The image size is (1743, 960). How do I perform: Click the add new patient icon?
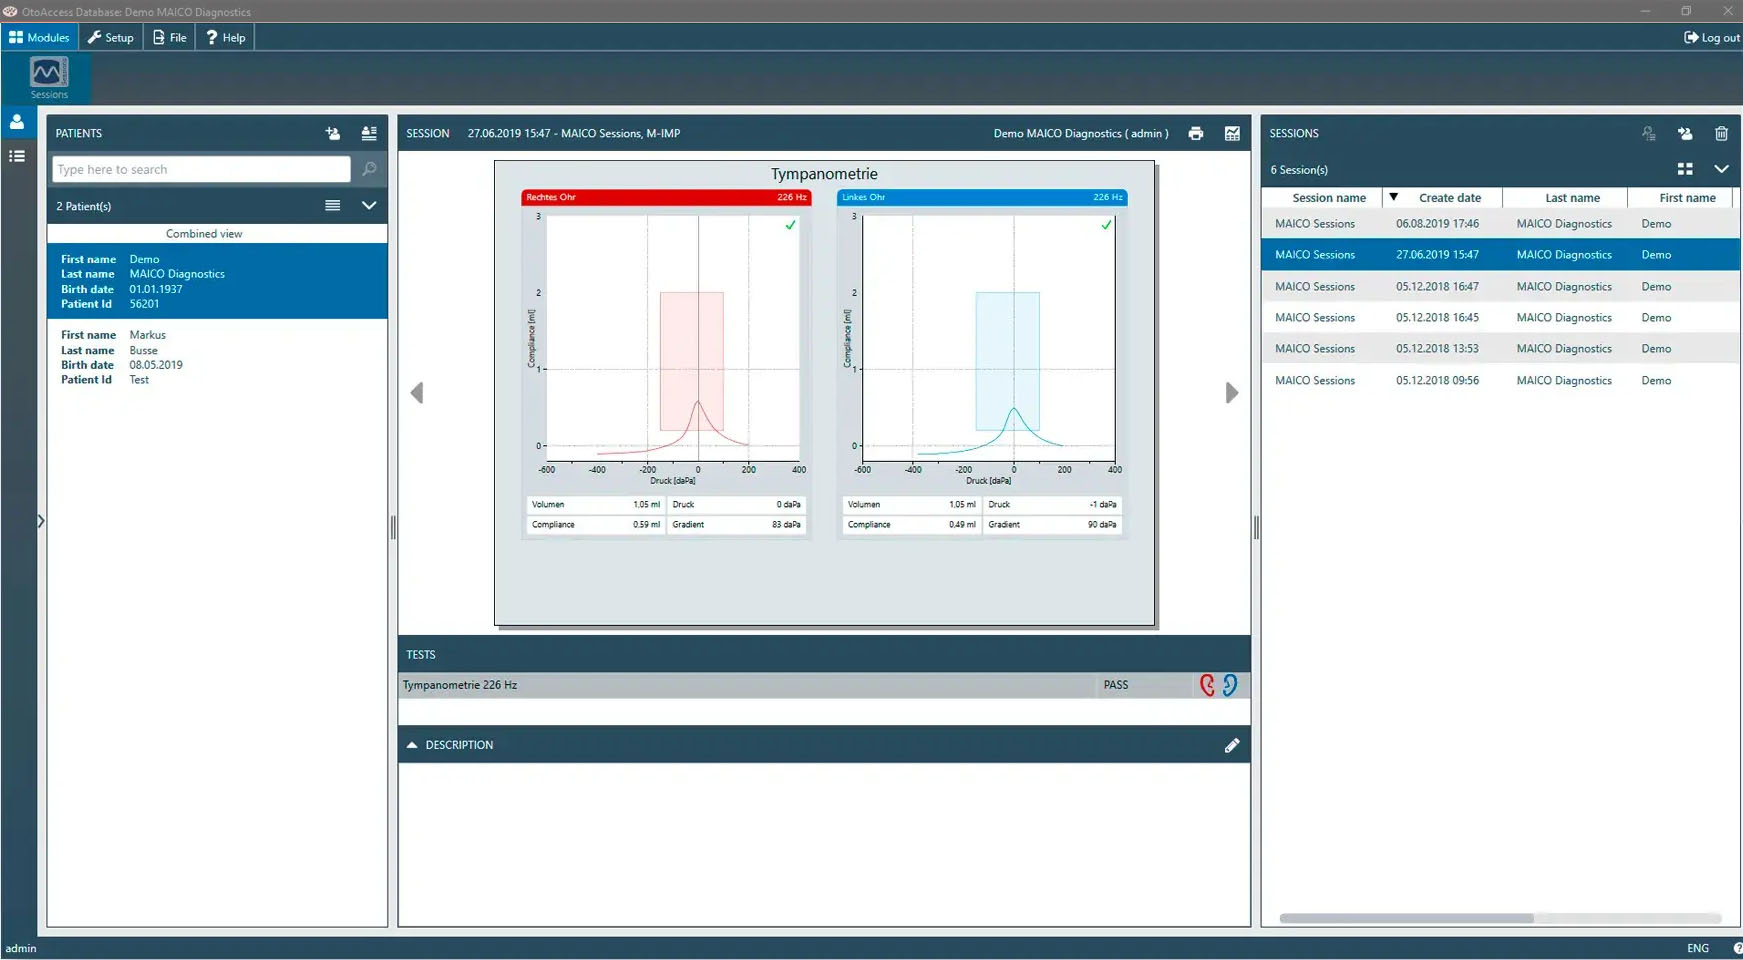[333, 133]
